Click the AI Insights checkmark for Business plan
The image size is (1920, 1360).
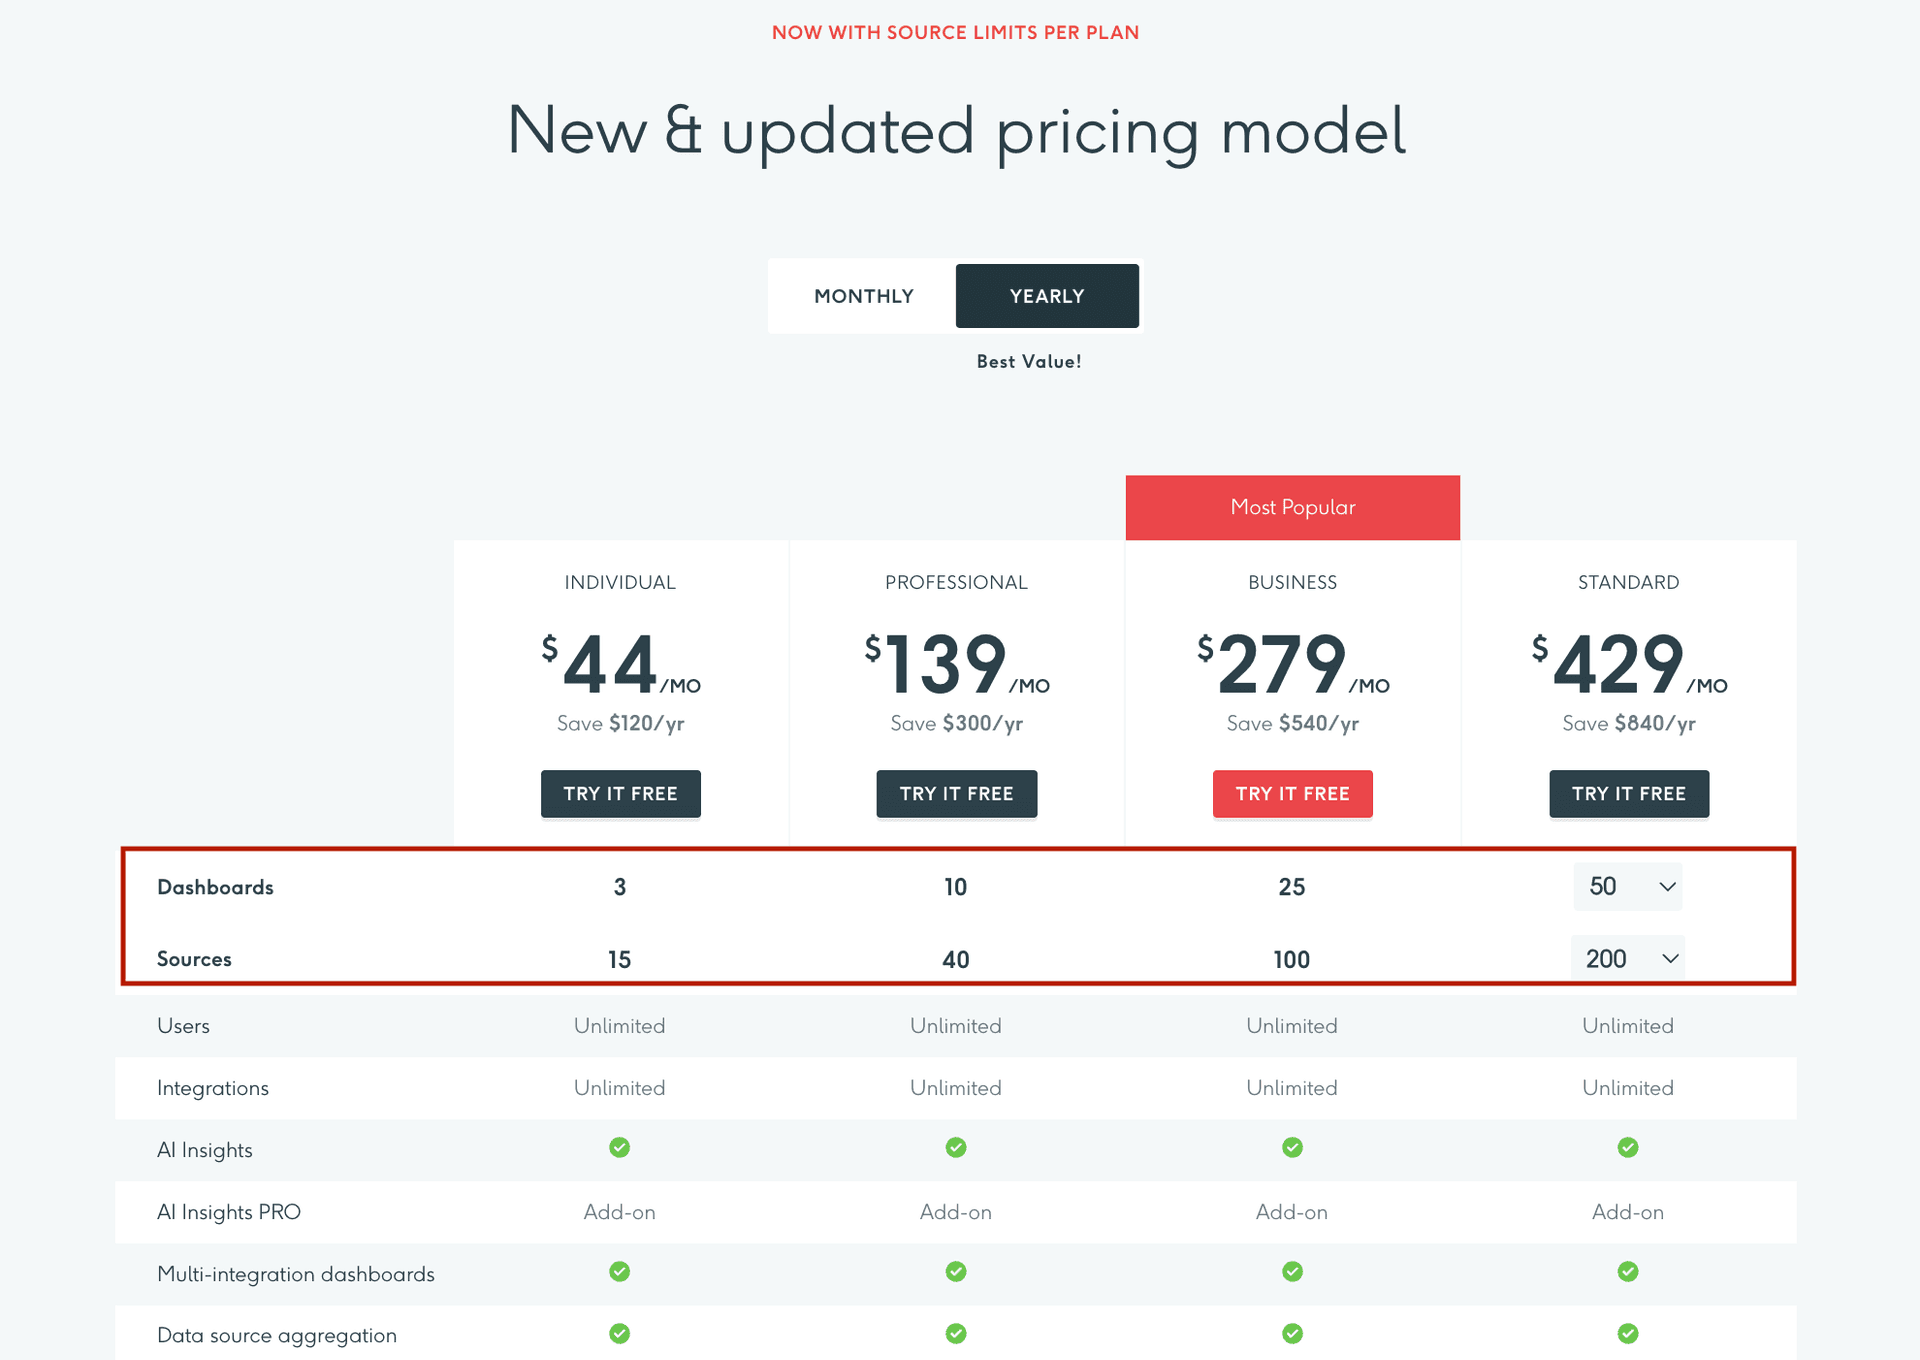point(1291,1148)
